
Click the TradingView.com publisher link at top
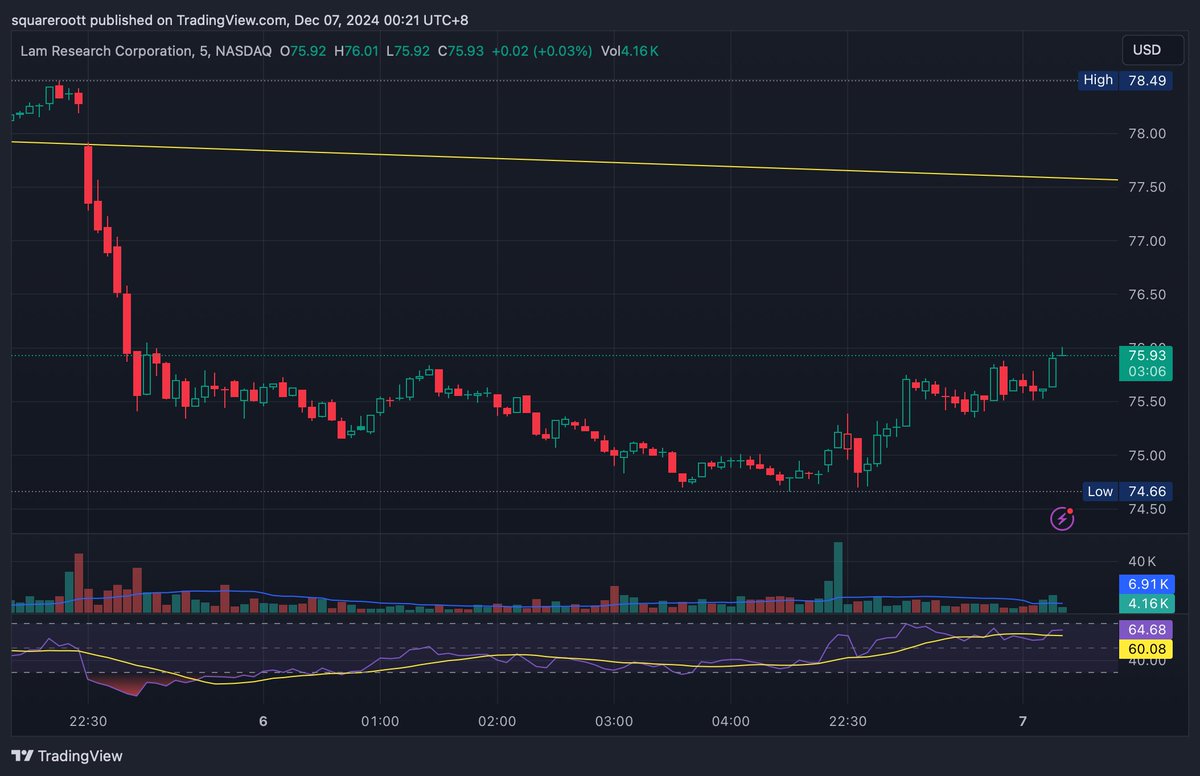tap(232, 19)
